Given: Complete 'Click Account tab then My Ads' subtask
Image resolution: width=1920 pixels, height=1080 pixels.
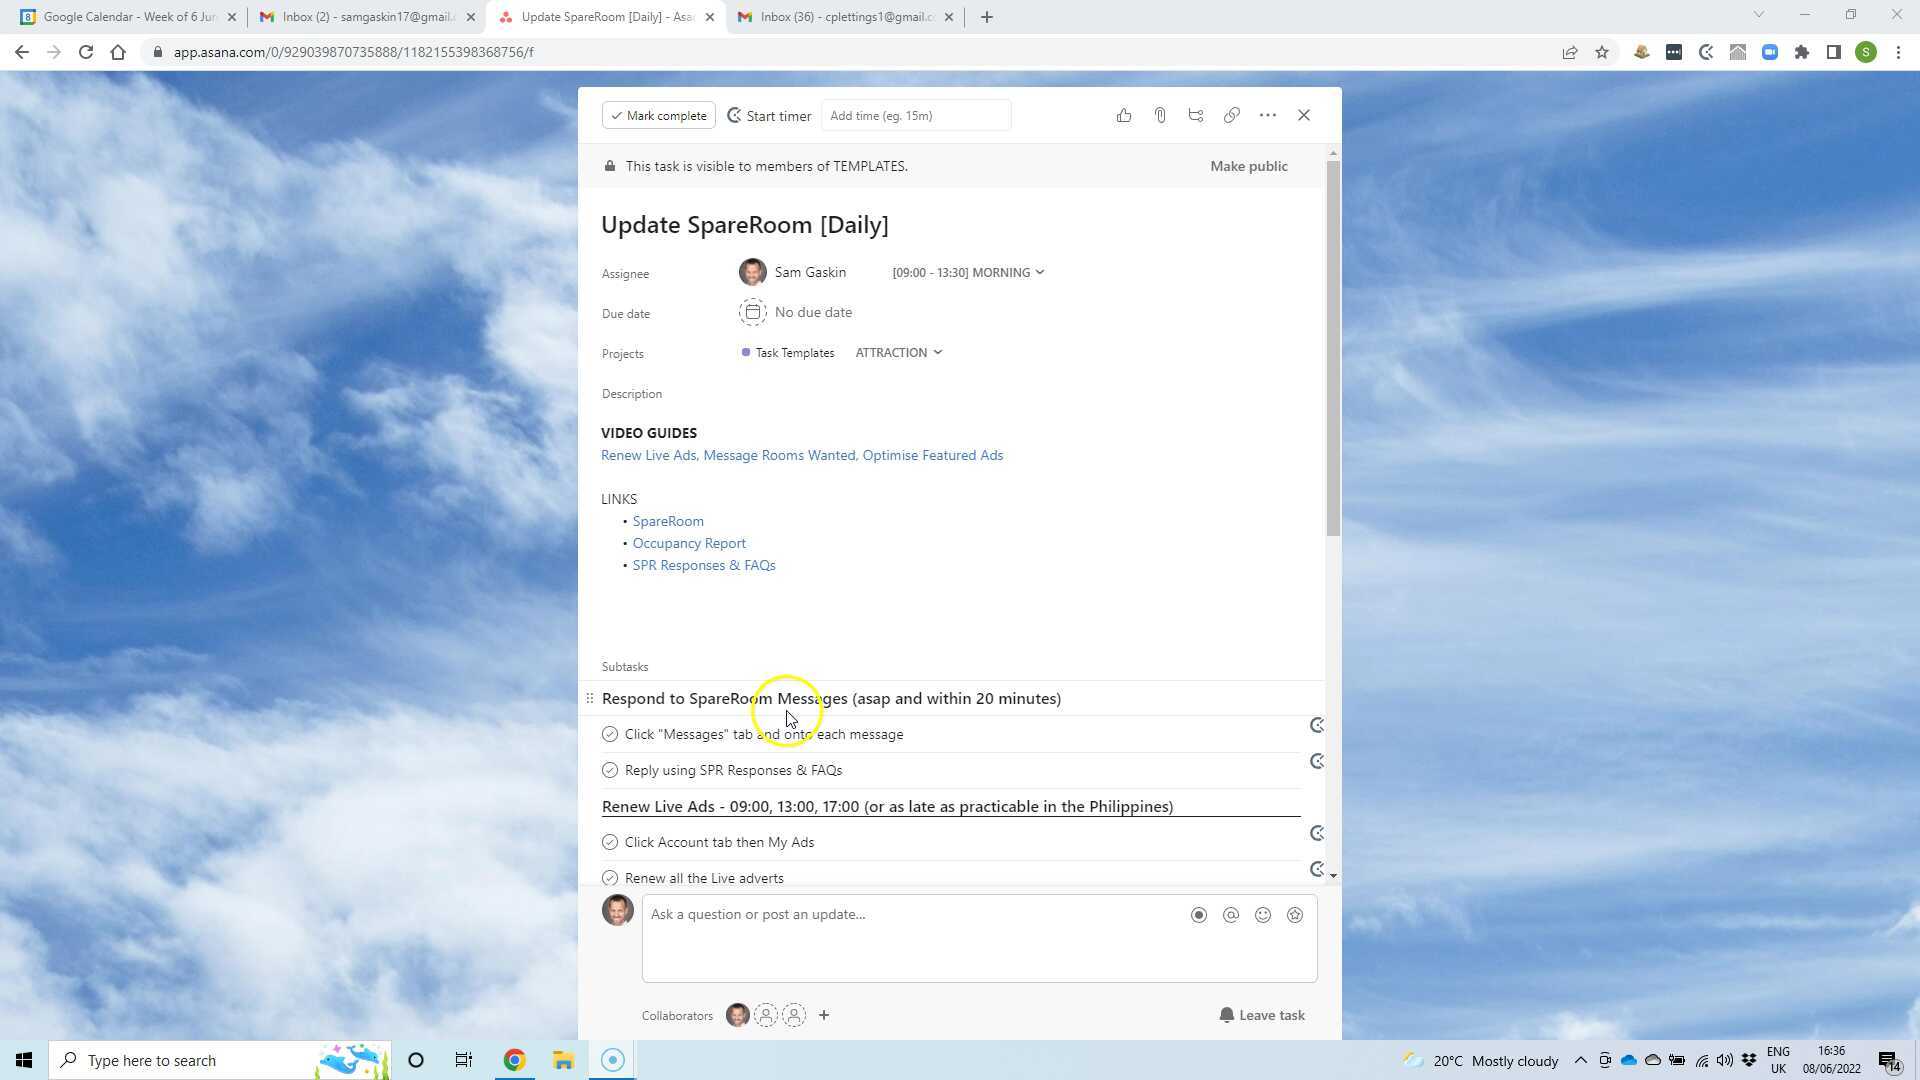Looking at the screenshot, I should [610, 842].
